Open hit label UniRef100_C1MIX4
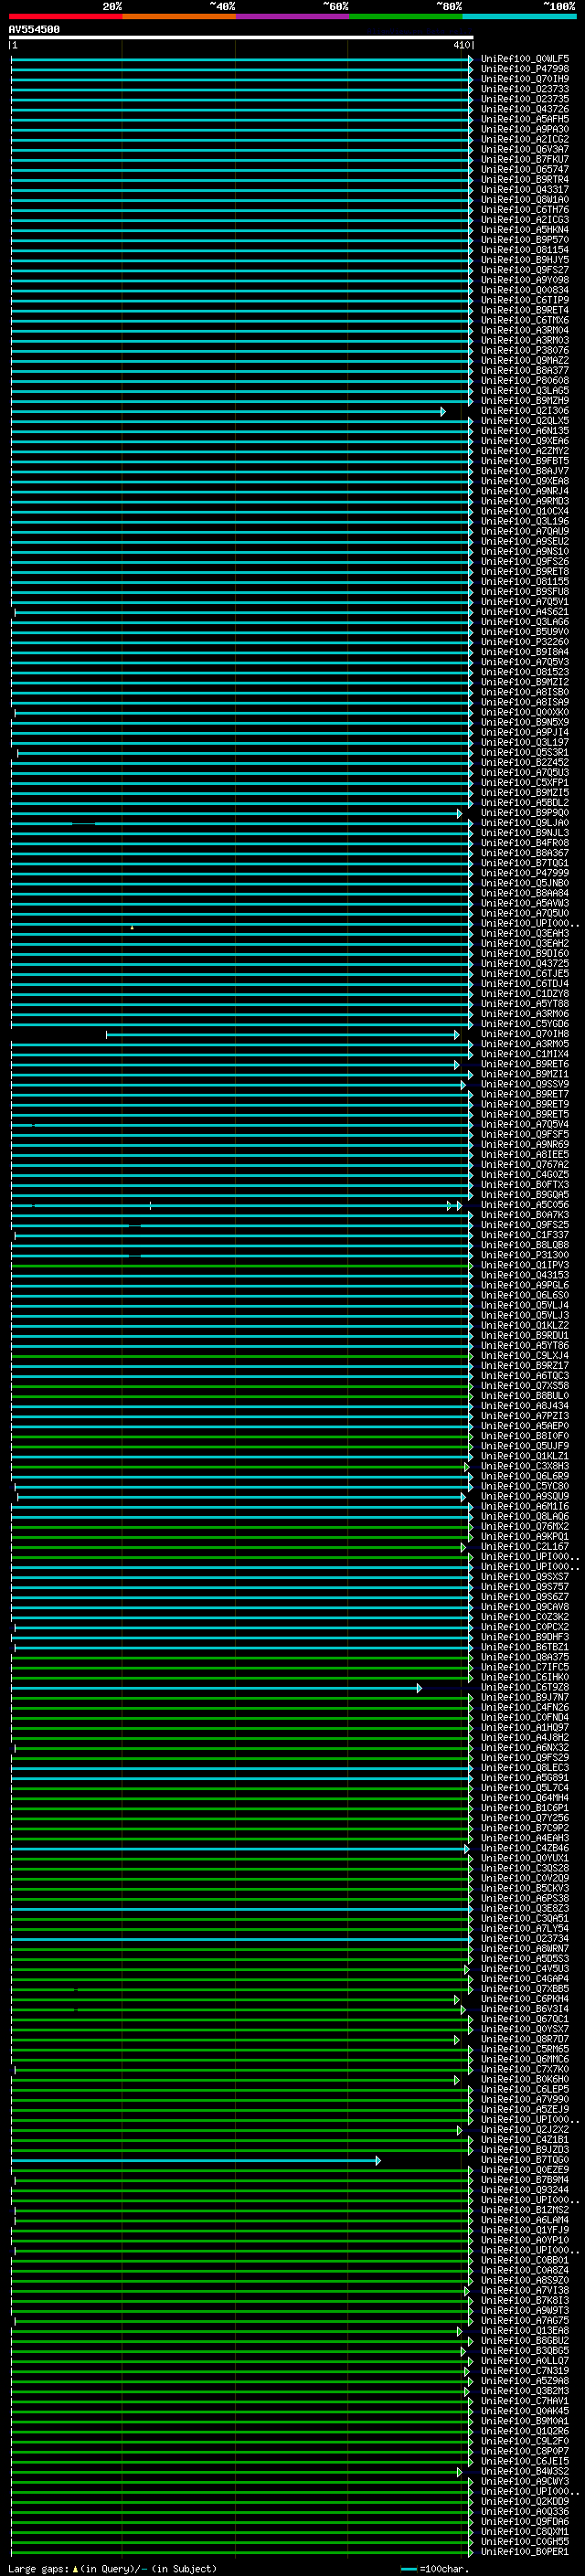Viewport: 585px width, 2576px height. click(524, 1055)
